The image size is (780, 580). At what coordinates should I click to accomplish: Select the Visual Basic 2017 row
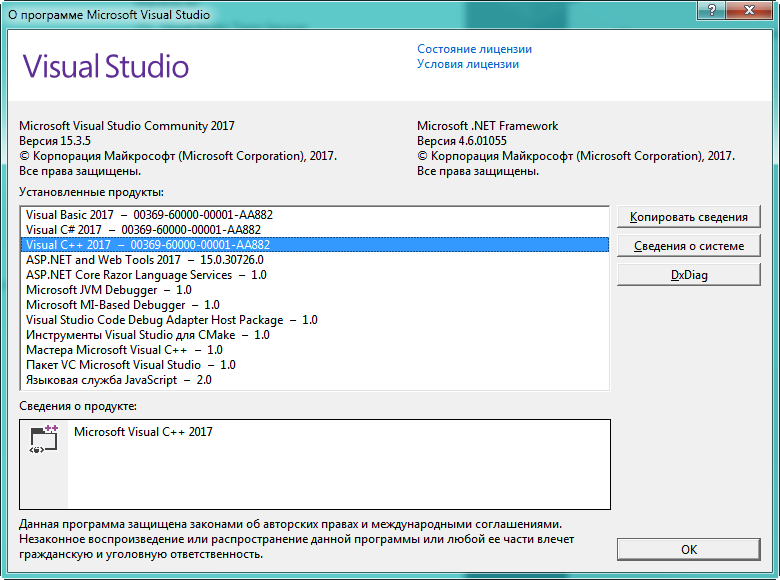click(314, 215)
